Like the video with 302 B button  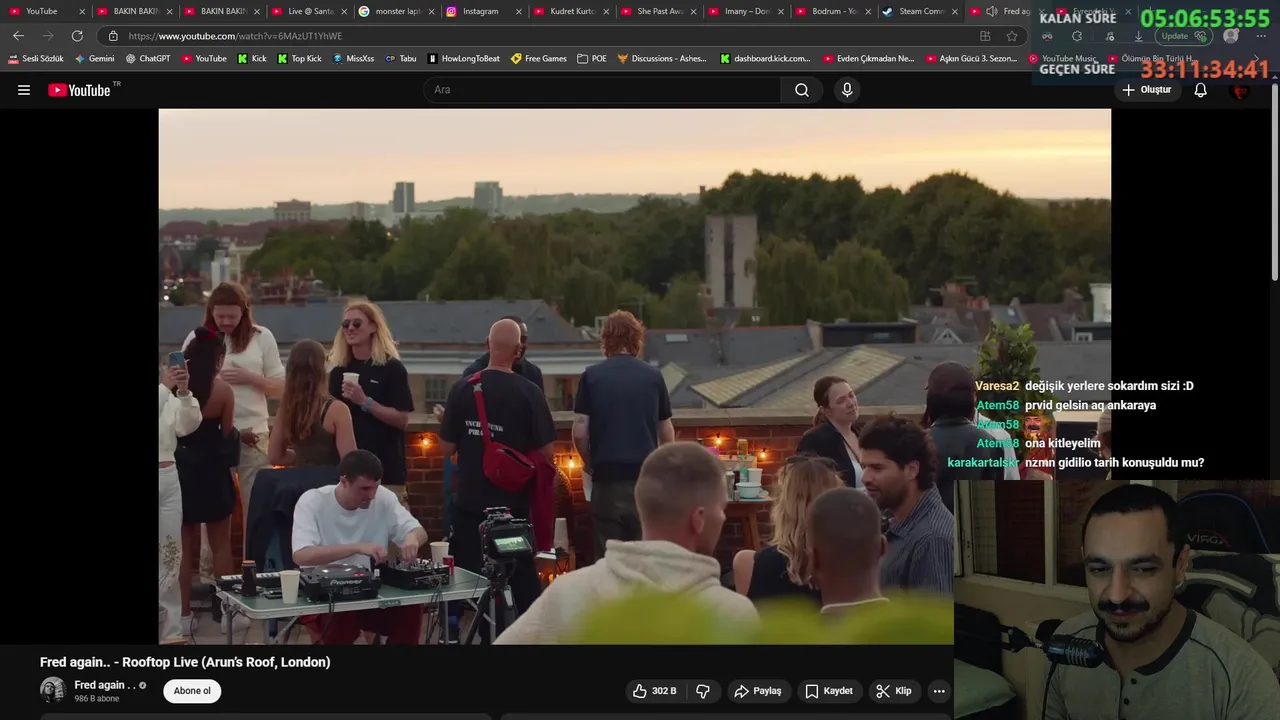pos(654,691)
